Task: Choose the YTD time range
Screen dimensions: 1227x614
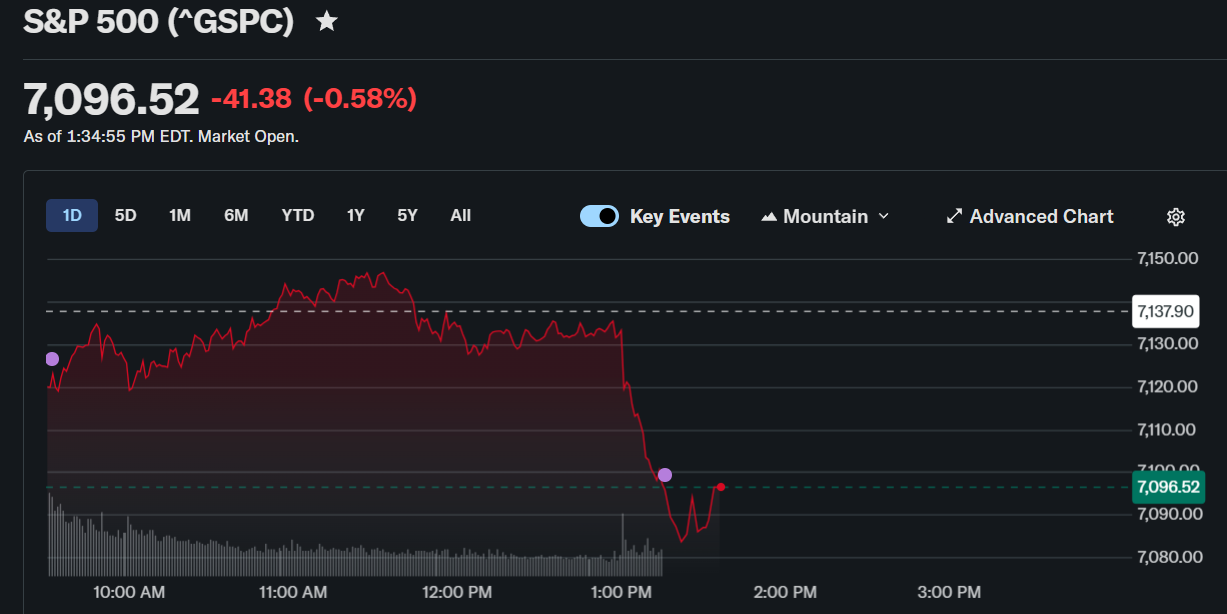Action: (298, 215)
